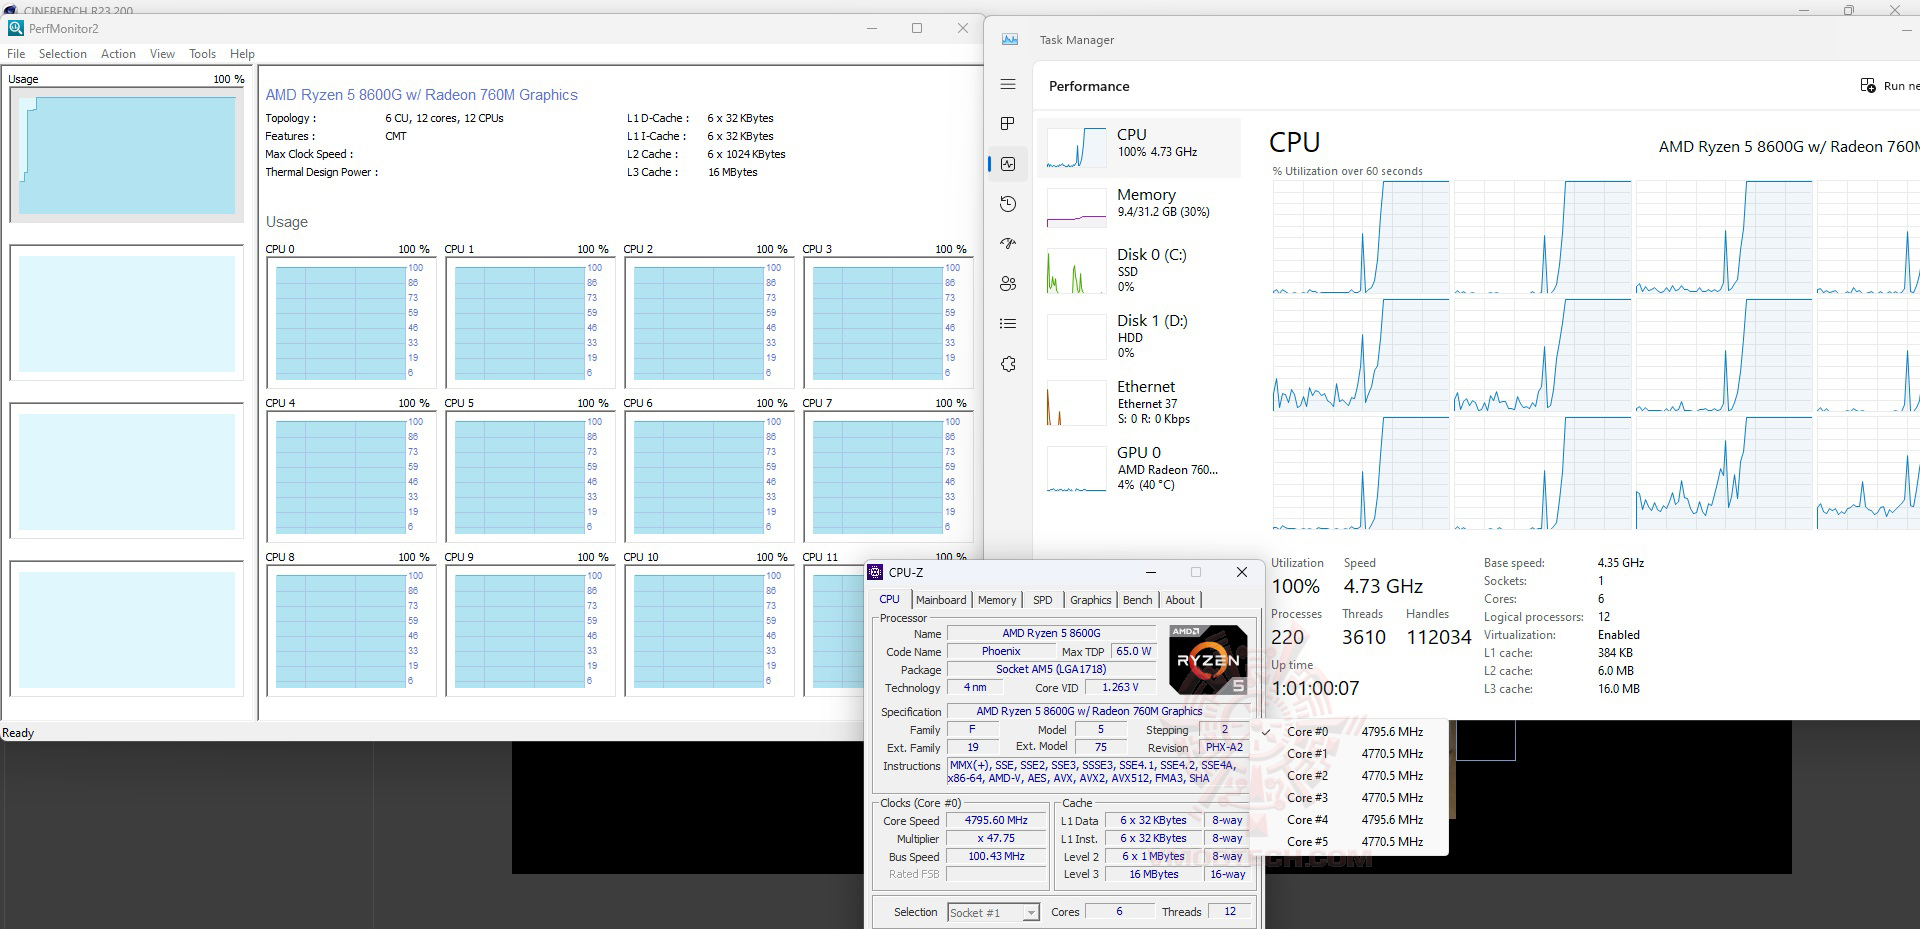Screen dimensions: 1920x929
Task: Select the CPU item in Task Manager performance list
Action: pos(1140,147)
